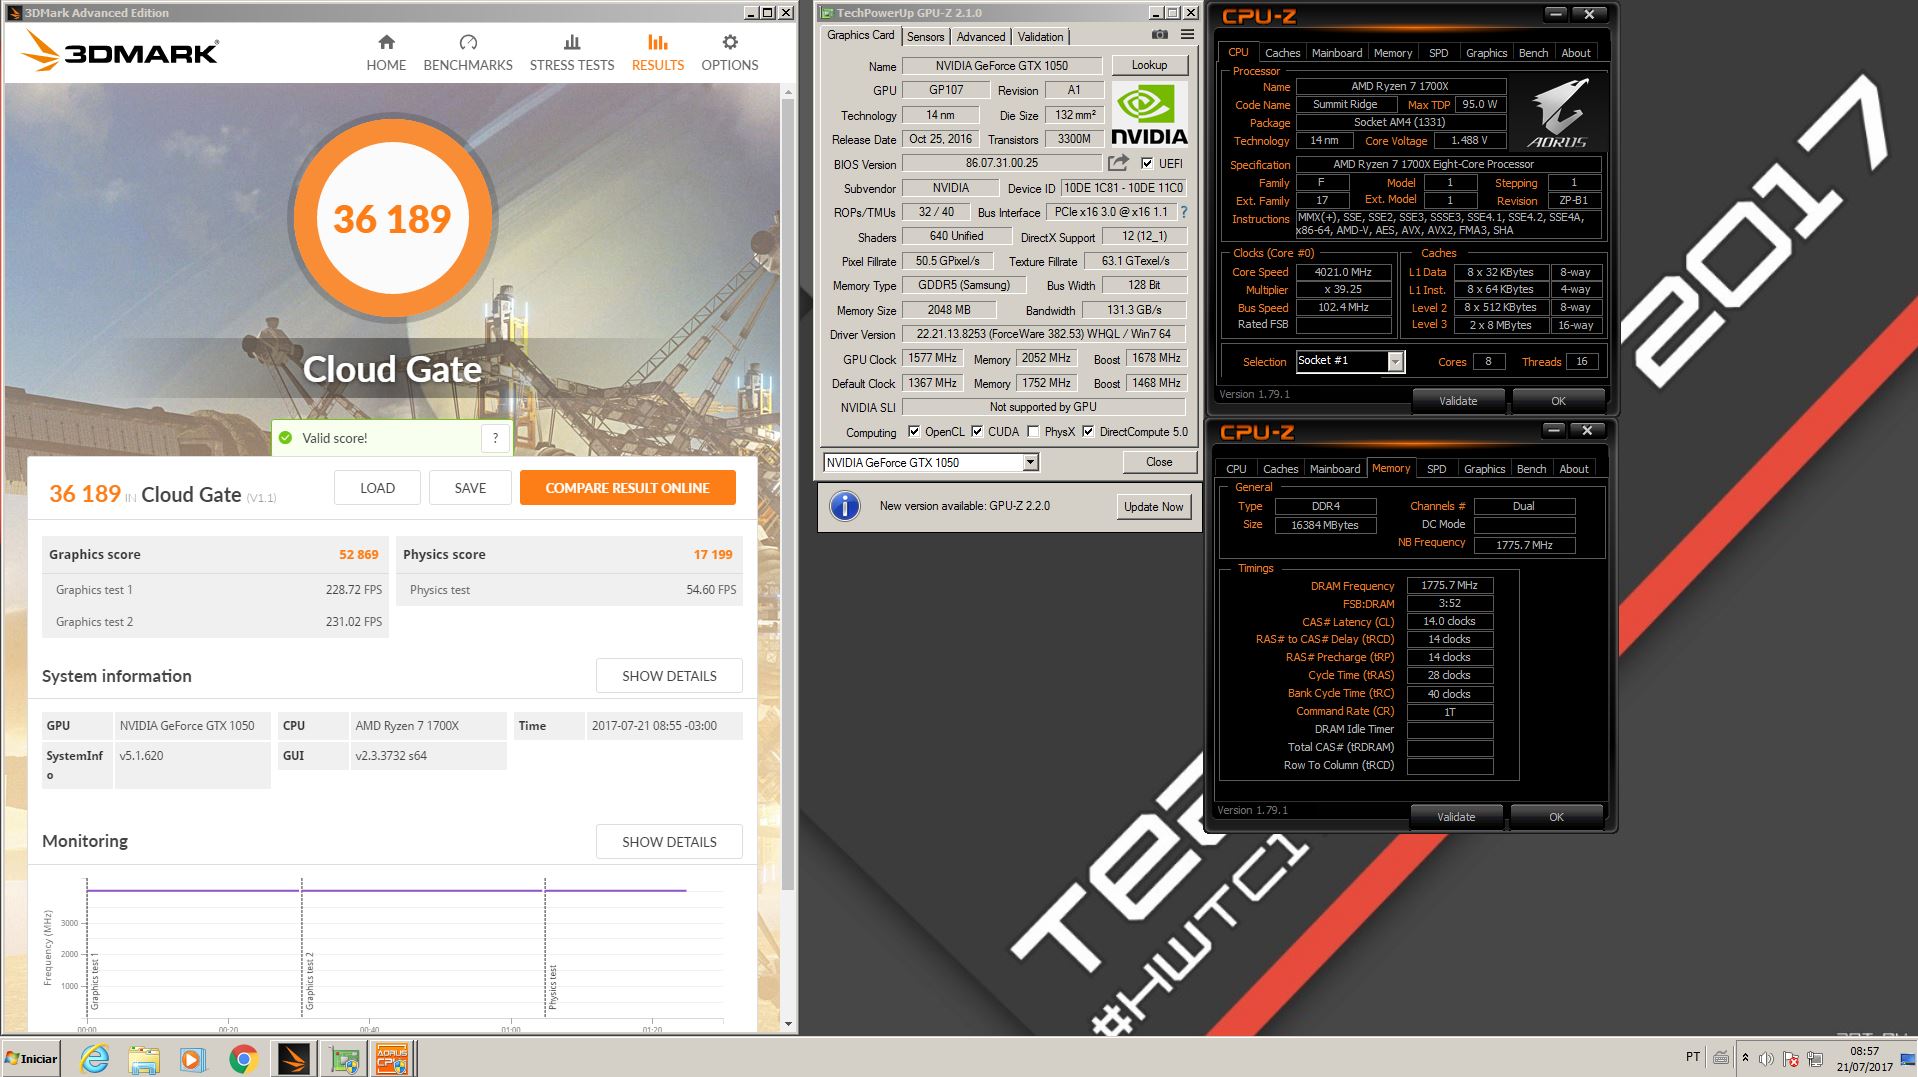Click the Show Desktop button in tray
The image size is (1918, 1077).
[1909, 1059]
